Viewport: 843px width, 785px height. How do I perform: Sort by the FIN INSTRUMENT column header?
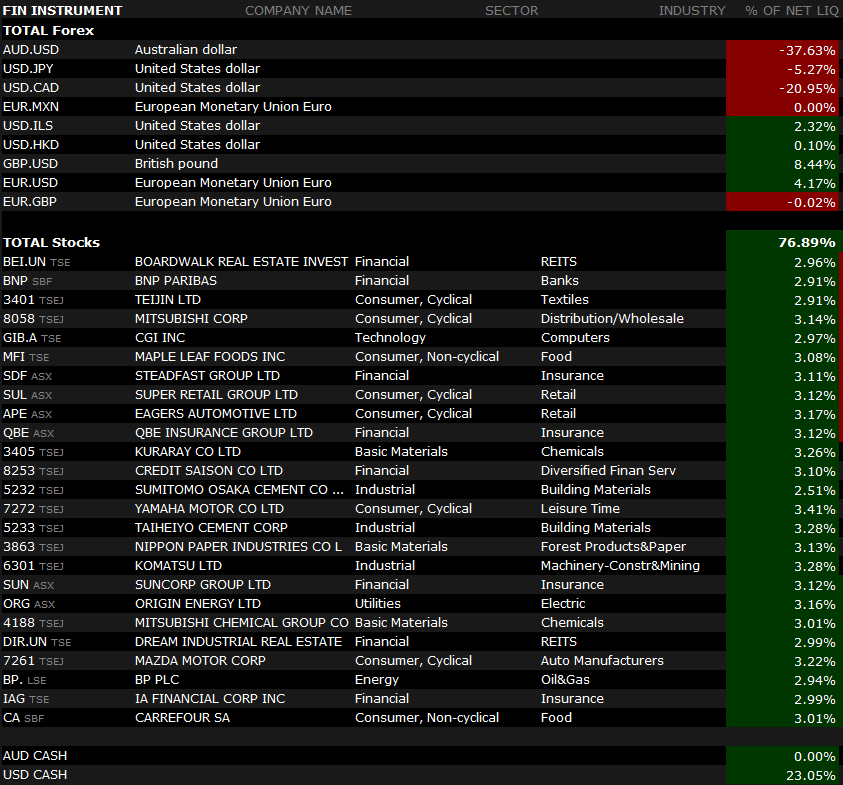tap(62, 11)
